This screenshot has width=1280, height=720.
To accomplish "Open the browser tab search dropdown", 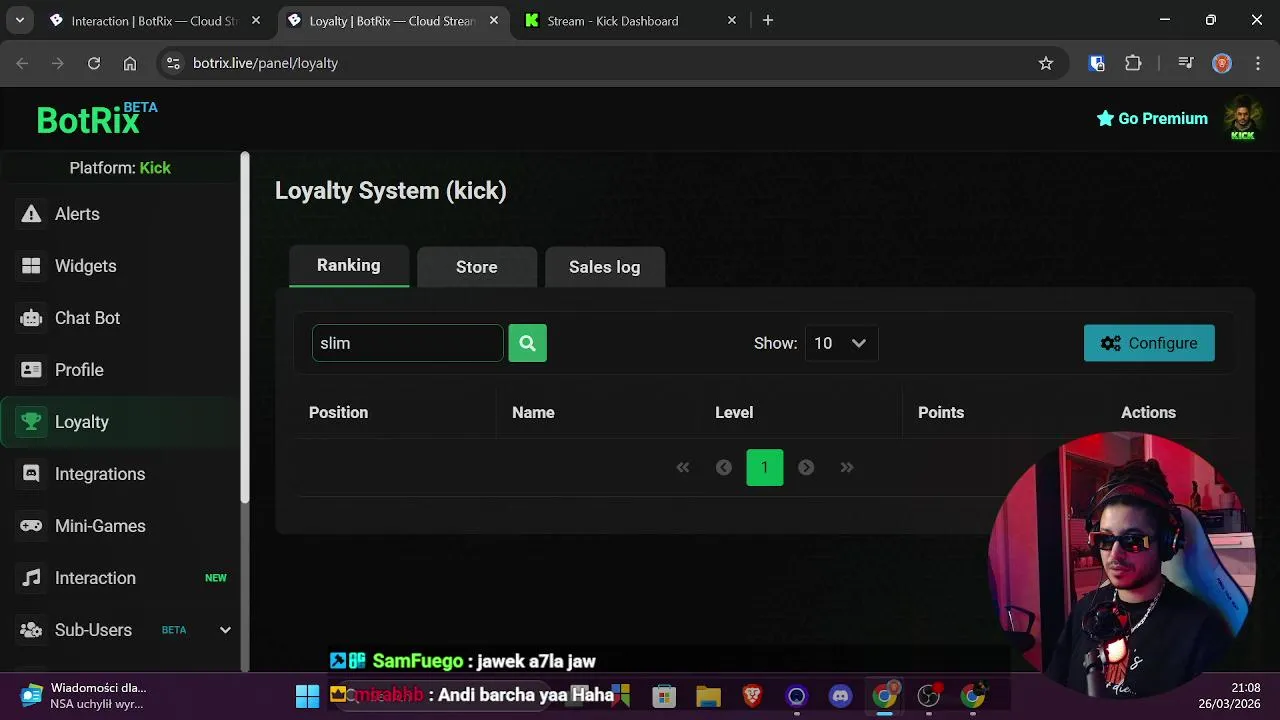I will click(20, 20).
